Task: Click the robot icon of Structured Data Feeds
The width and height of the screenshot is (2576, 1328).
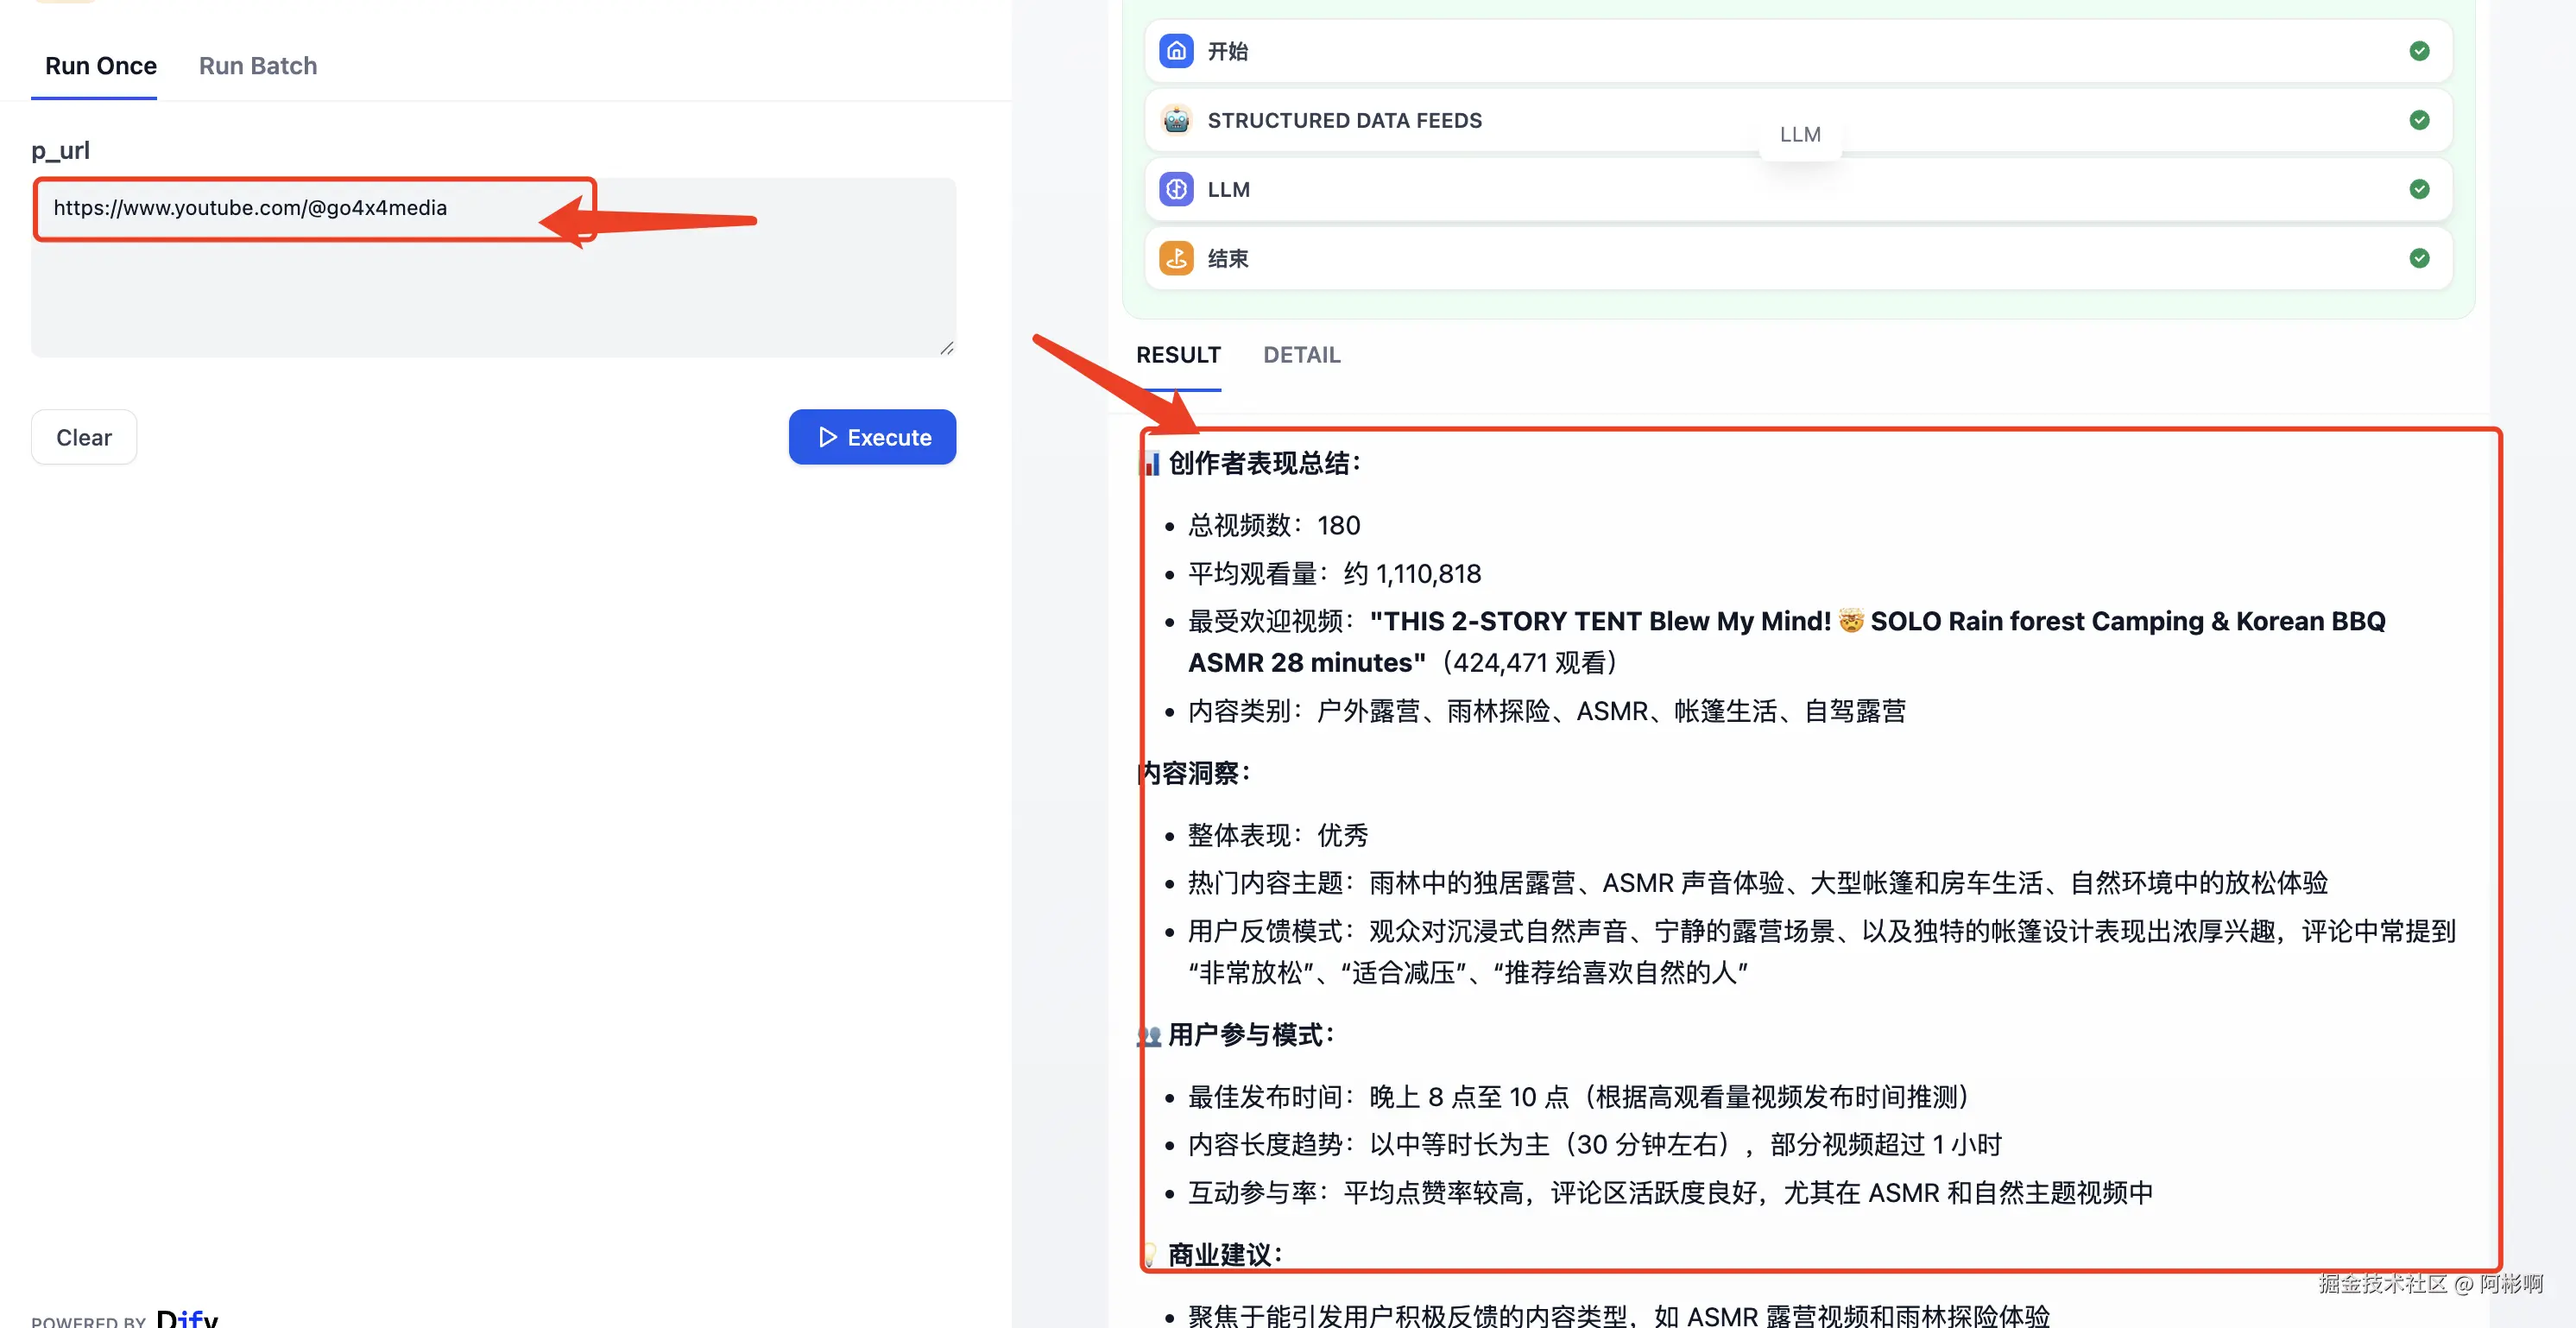Action: 1176,120
